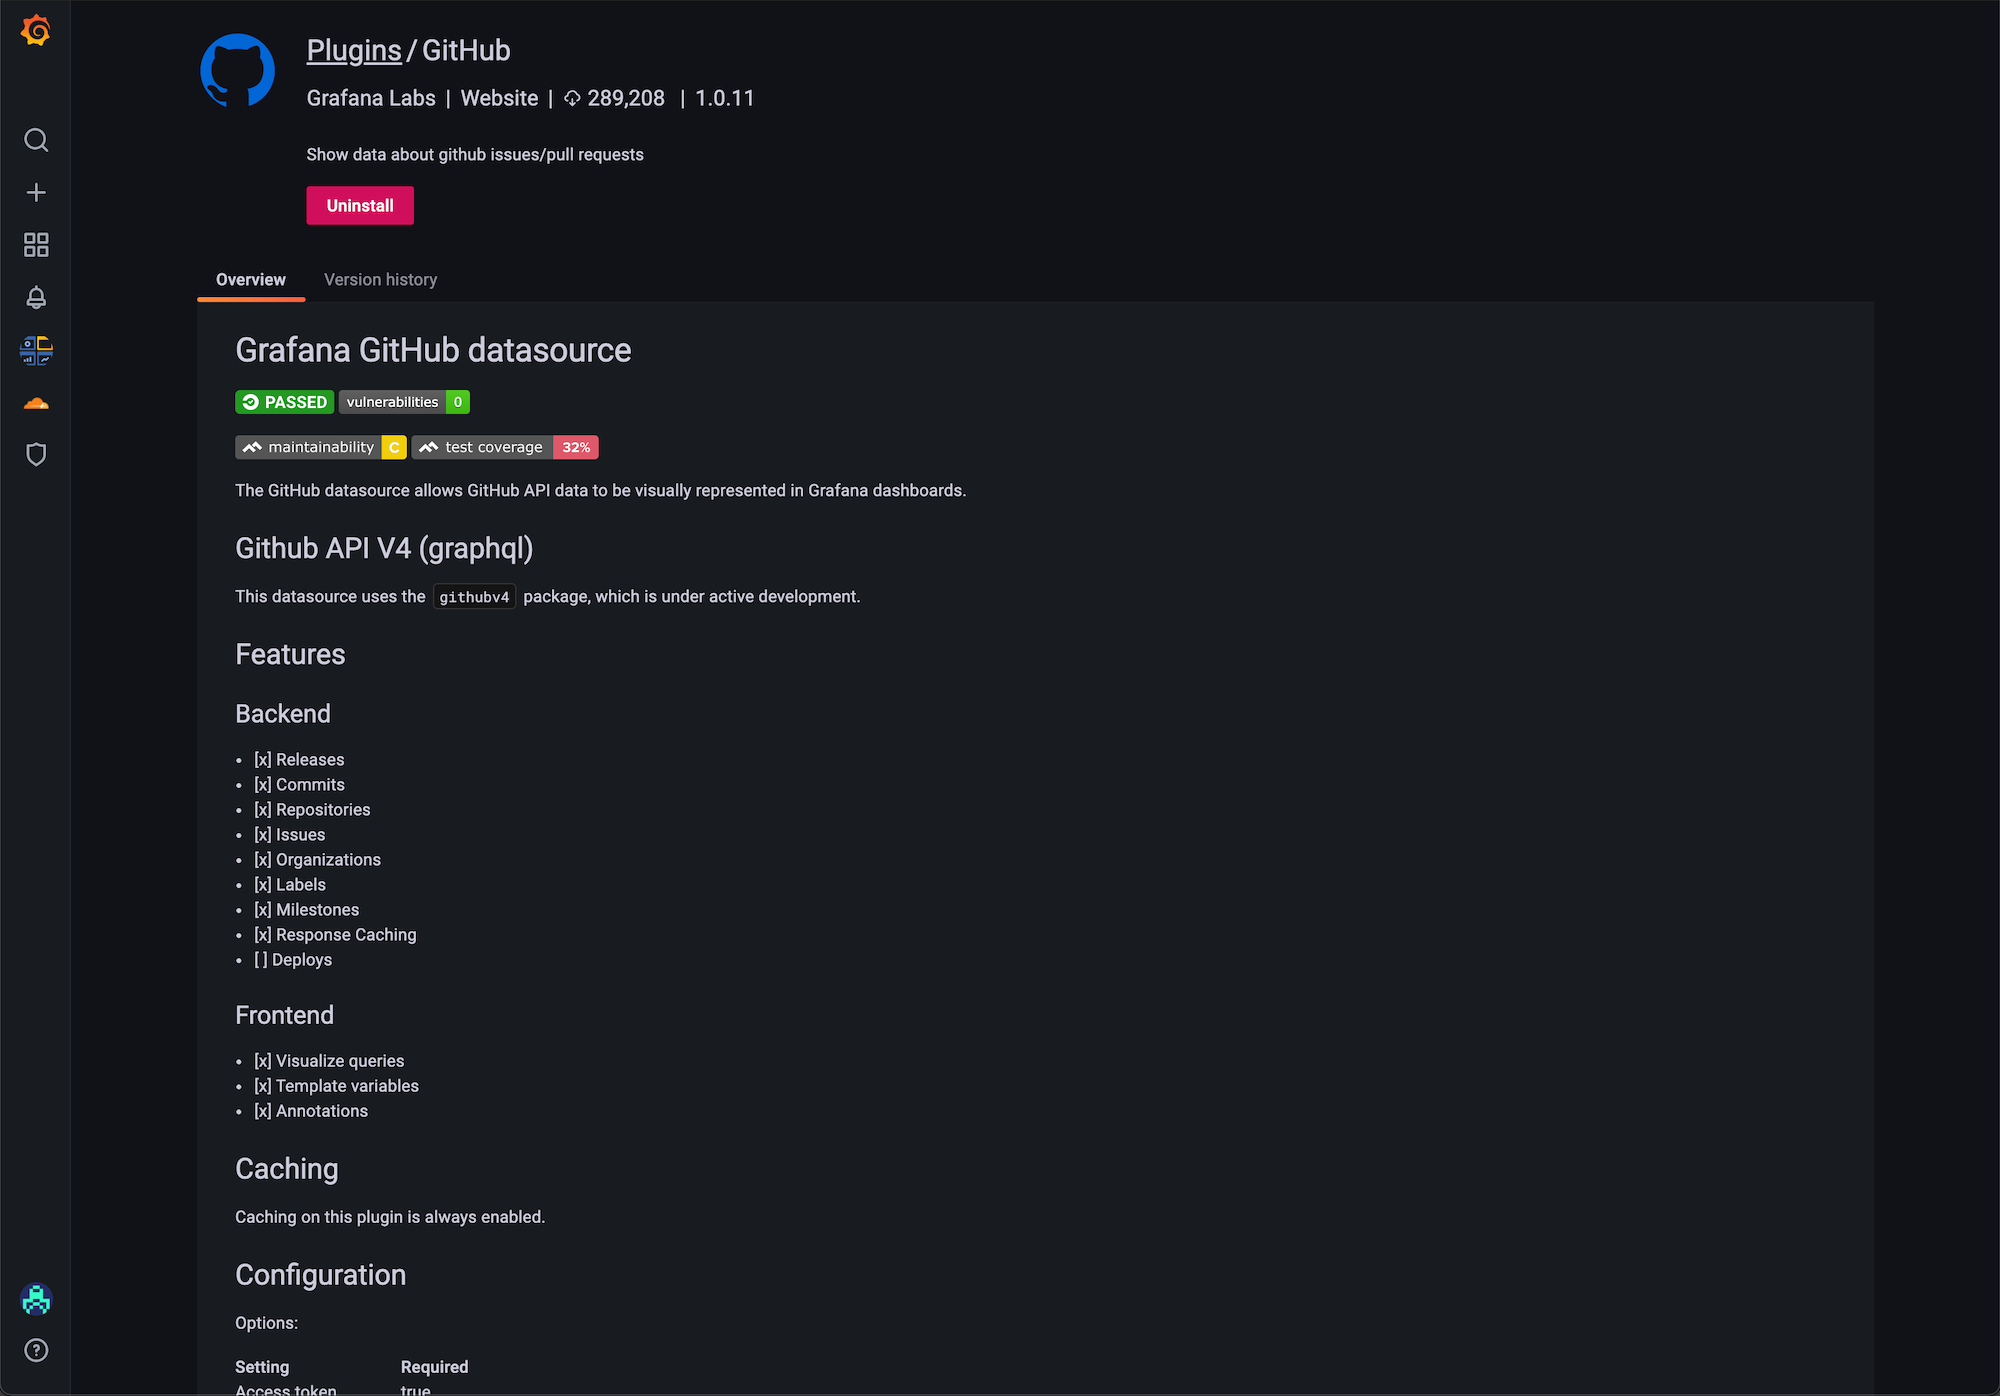Viewport: 2000px width, 1396px height.
Task: Click the Create (+) icon in the sidebar
Action: coord(36,192)
